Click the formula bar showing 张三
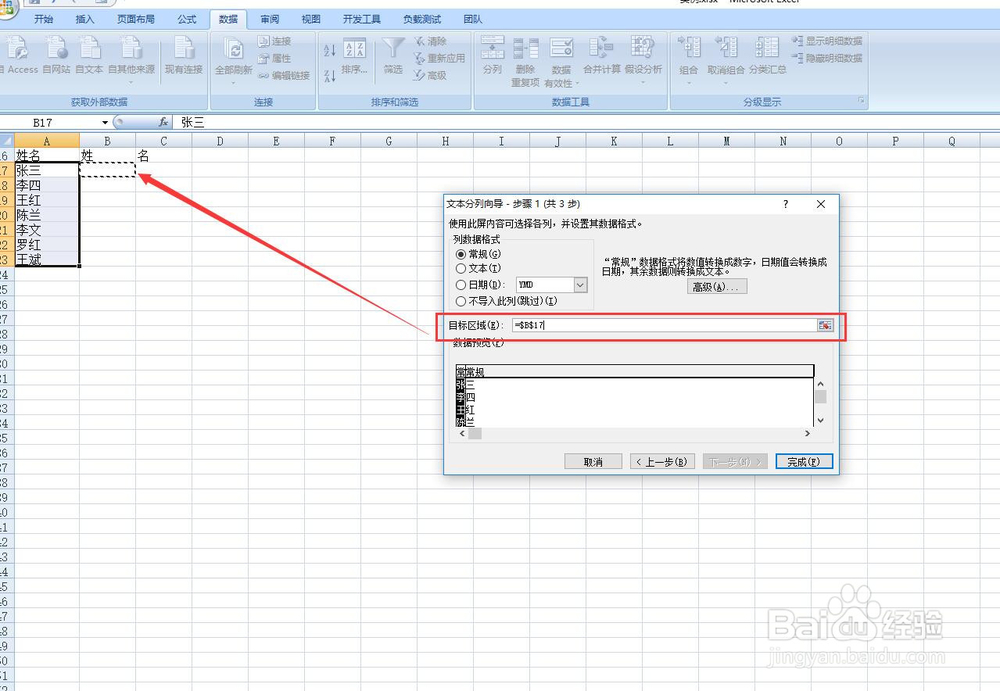 tap(587, 122)
